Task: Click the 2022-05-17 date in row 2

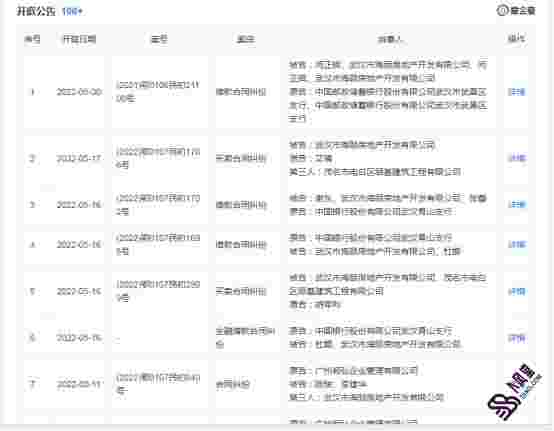Action: point(79,158)
